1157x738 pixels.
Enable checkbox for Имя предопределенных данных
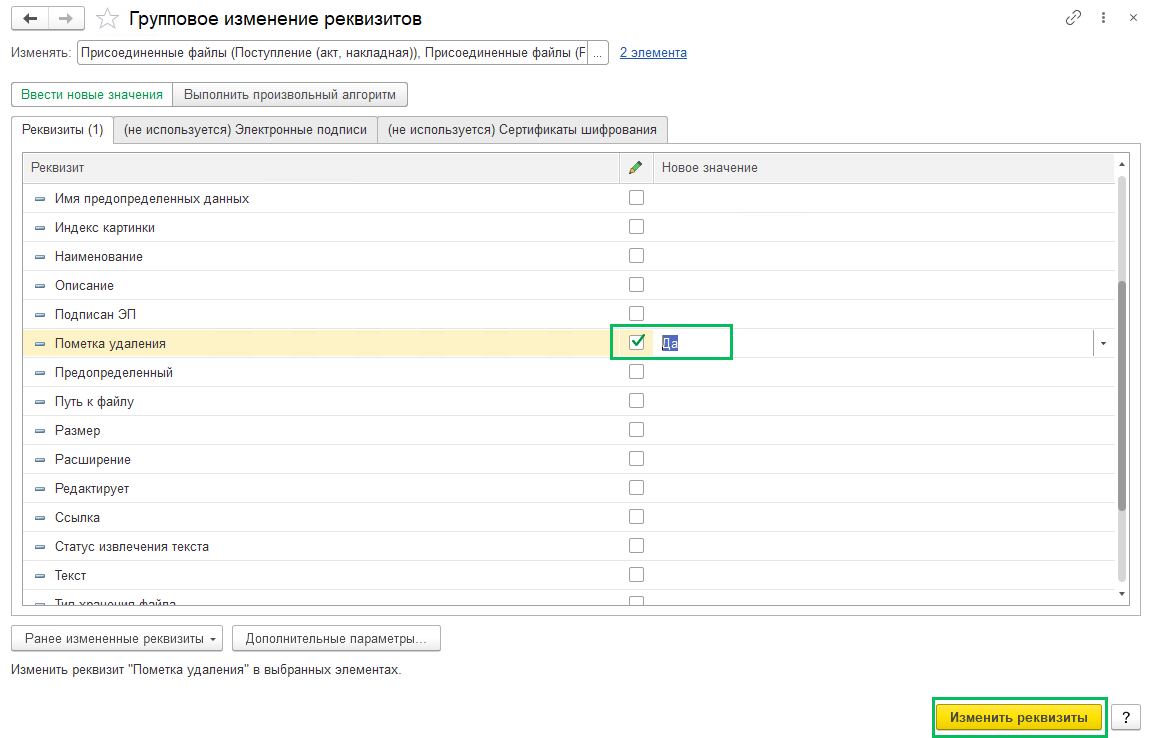[x=636, y=198]
